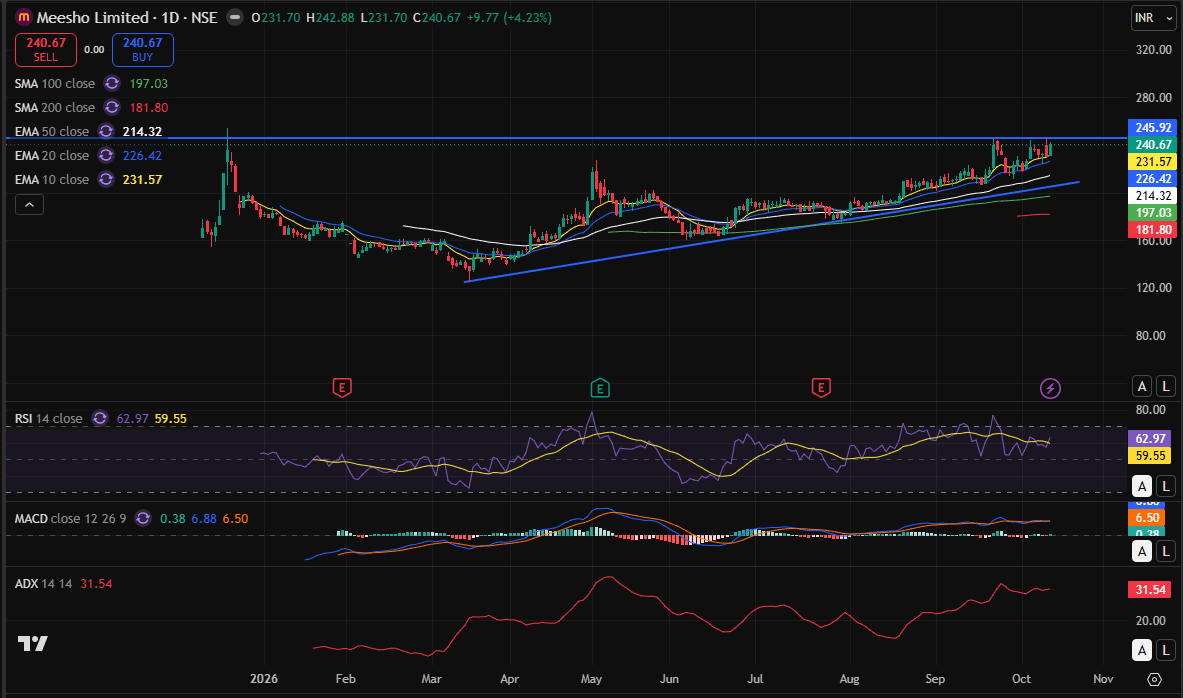
Task: Click the SELL 240.67 button
Action: (x=46, y=50)
